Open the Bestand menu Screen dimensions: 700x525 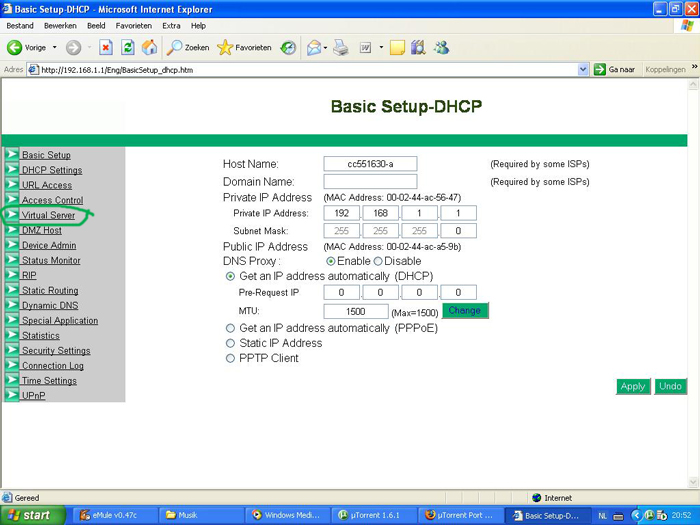(x=20, y=26)
